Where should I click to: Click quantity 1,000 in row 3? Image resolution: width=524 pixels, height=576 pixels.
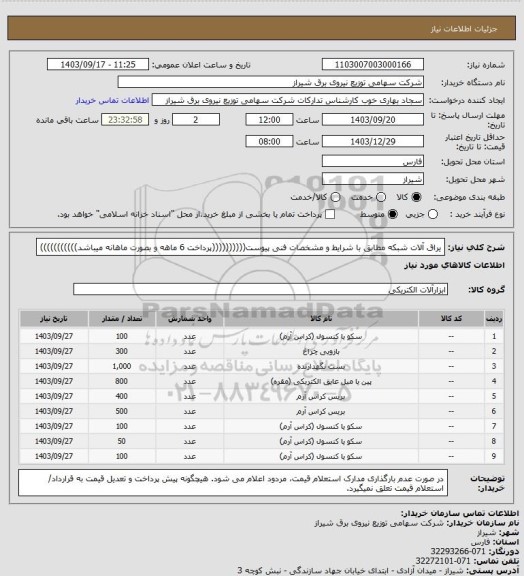[122, 366]
